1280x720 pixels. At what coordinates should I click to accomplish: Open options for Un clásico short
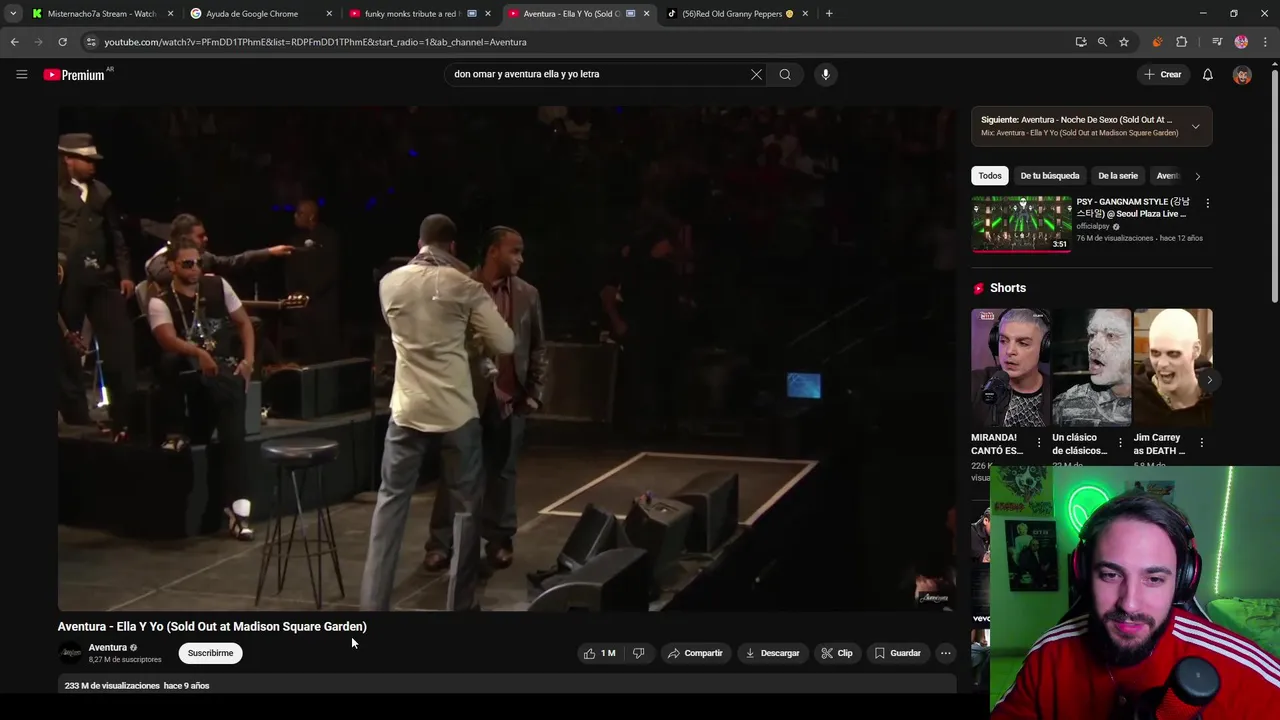point(1119,442)
